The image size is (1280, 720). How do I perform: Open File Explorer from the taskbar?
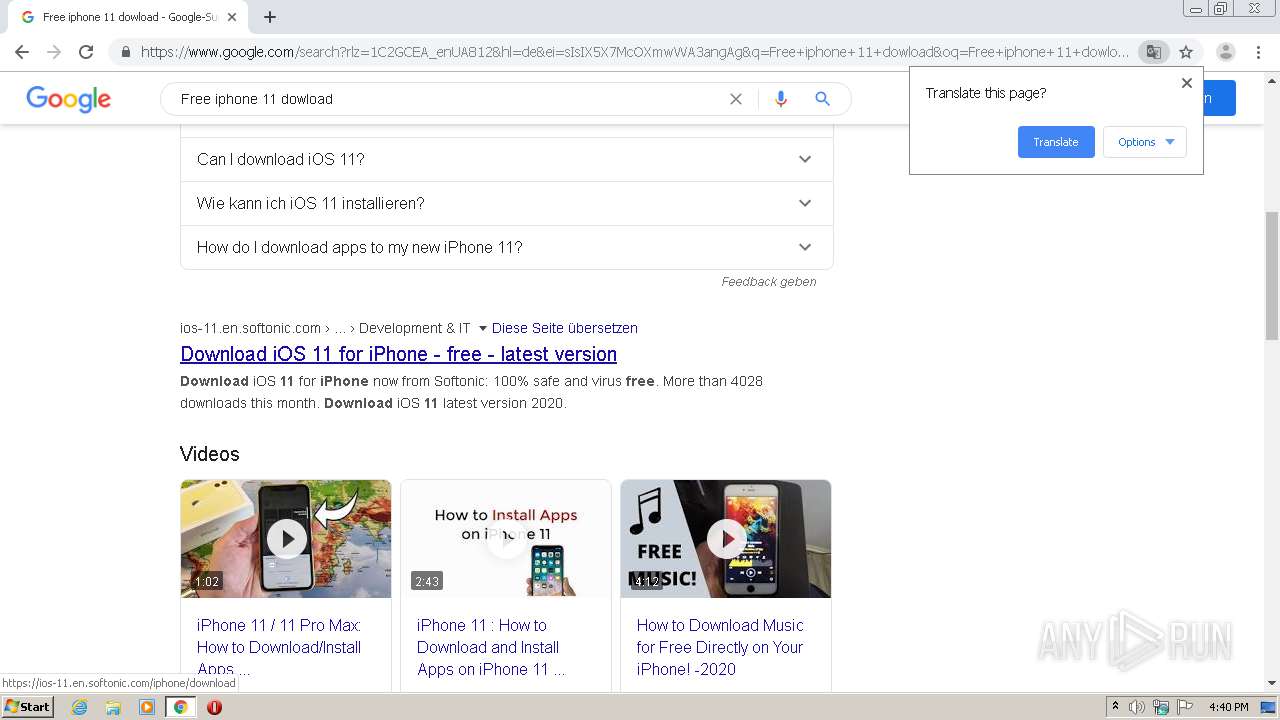(113, 707)
